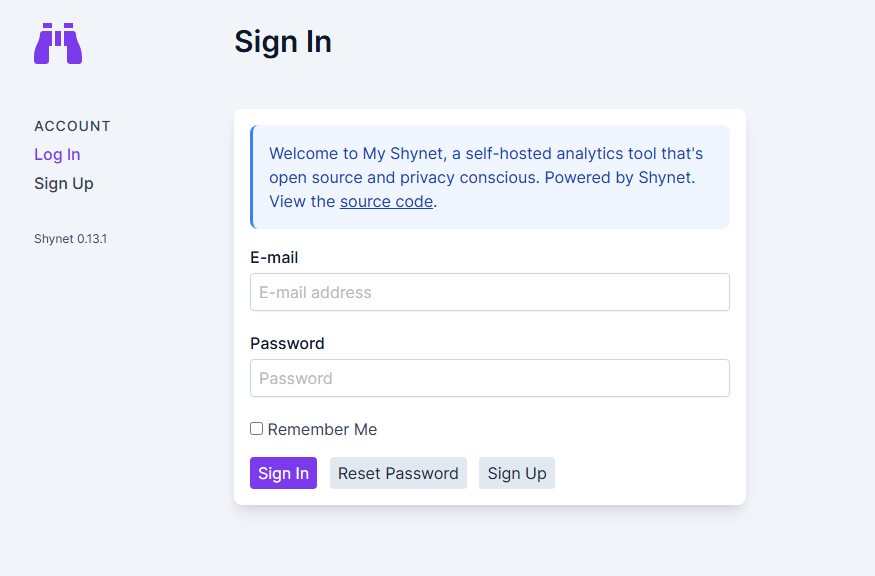
Task: Focus the E-mail address input field
Action: click(x=489, y=292)
